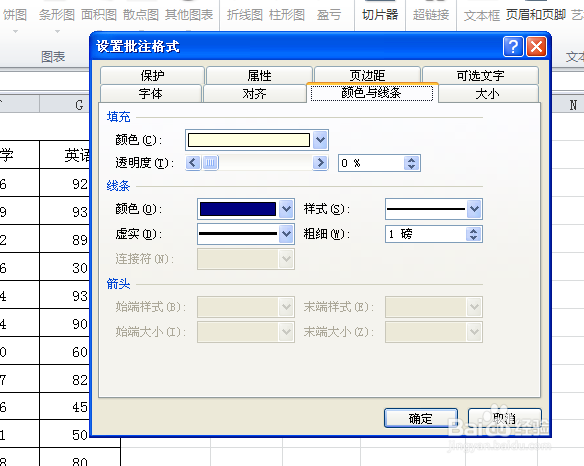Open the 可选文字 tab
Image resolution: width=584 pixels, height=466 pixels.
[x=480, y=75]
